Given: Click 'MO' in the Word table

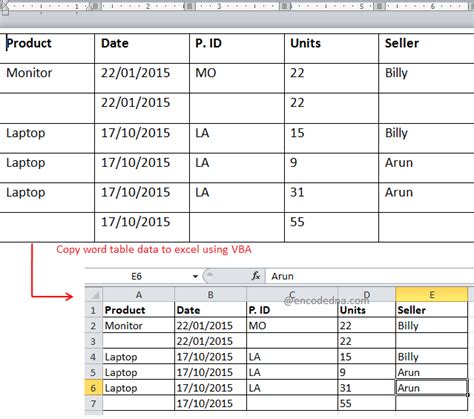Looking at the screenshot, I should pyautogui.click(x=206, y=73).
